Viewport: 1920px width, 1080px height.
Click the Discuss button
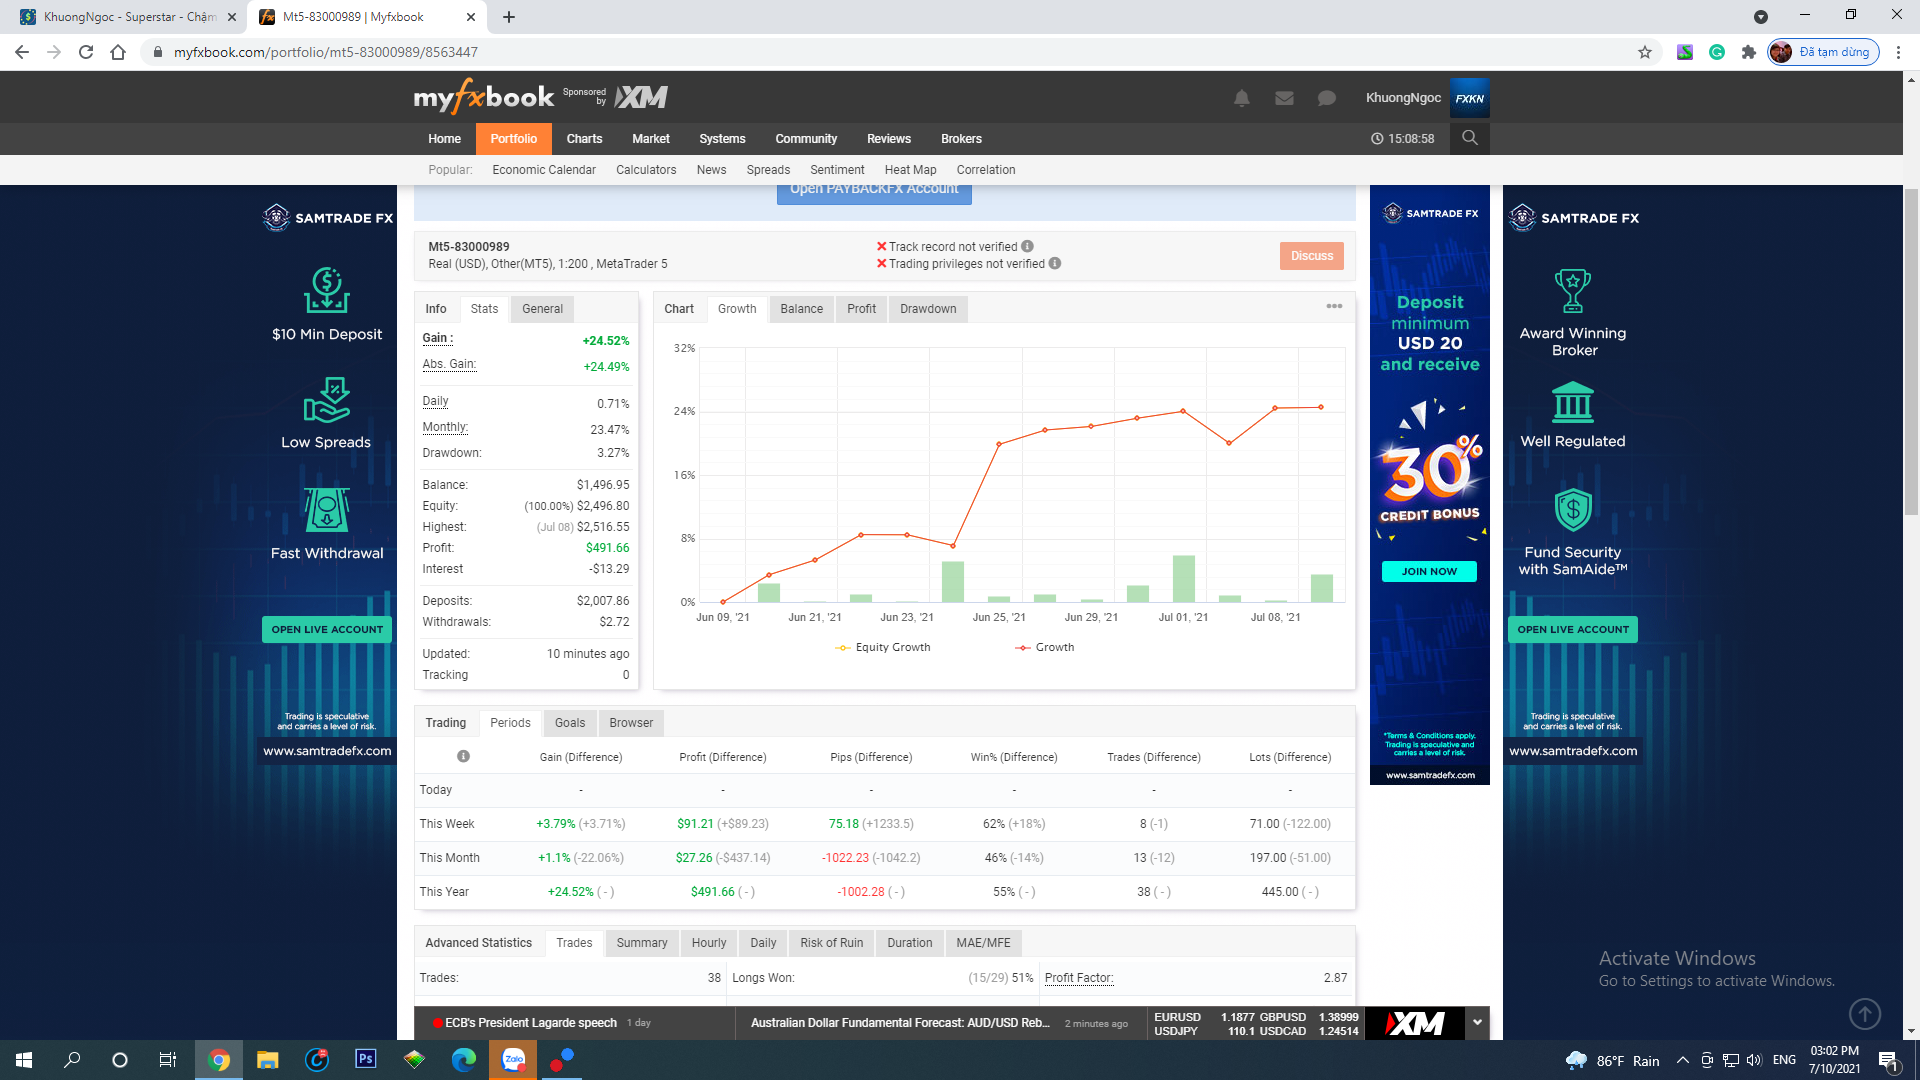click(1311, 256)
